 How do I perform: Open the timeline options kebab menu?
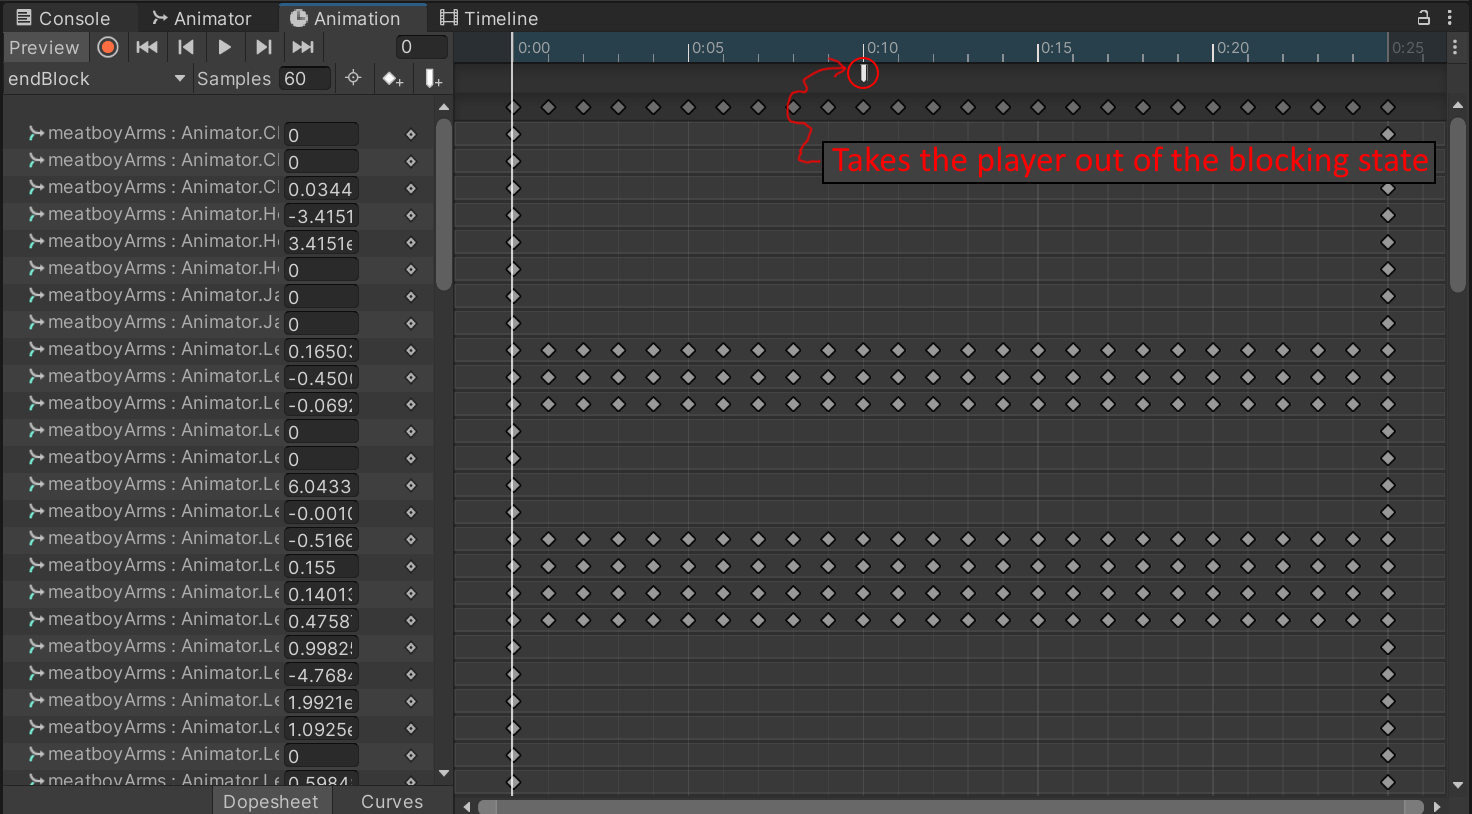click(x=1455, y=47)
